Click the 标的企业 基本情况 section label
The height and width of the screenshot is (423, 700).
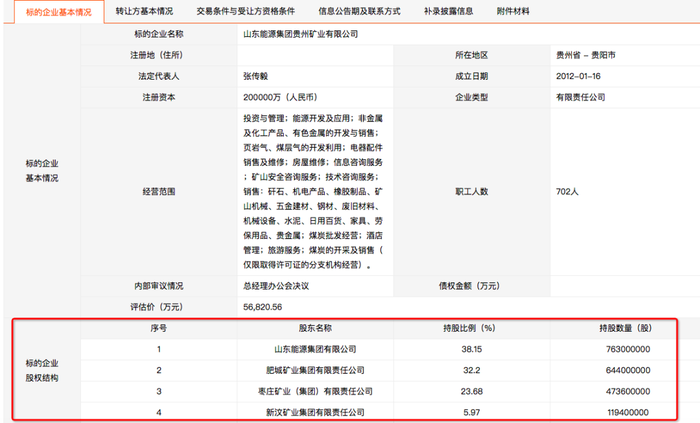[x=42, y=171]
